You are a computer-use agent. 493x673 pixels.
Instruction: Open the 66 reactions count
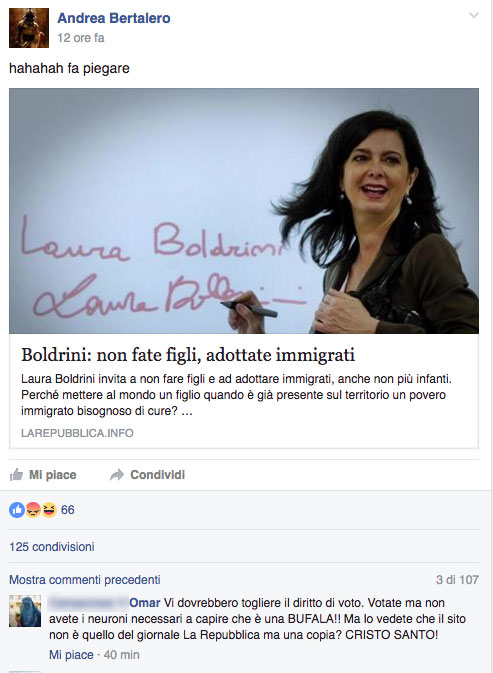pyautogui.click(x=68, y=510)
